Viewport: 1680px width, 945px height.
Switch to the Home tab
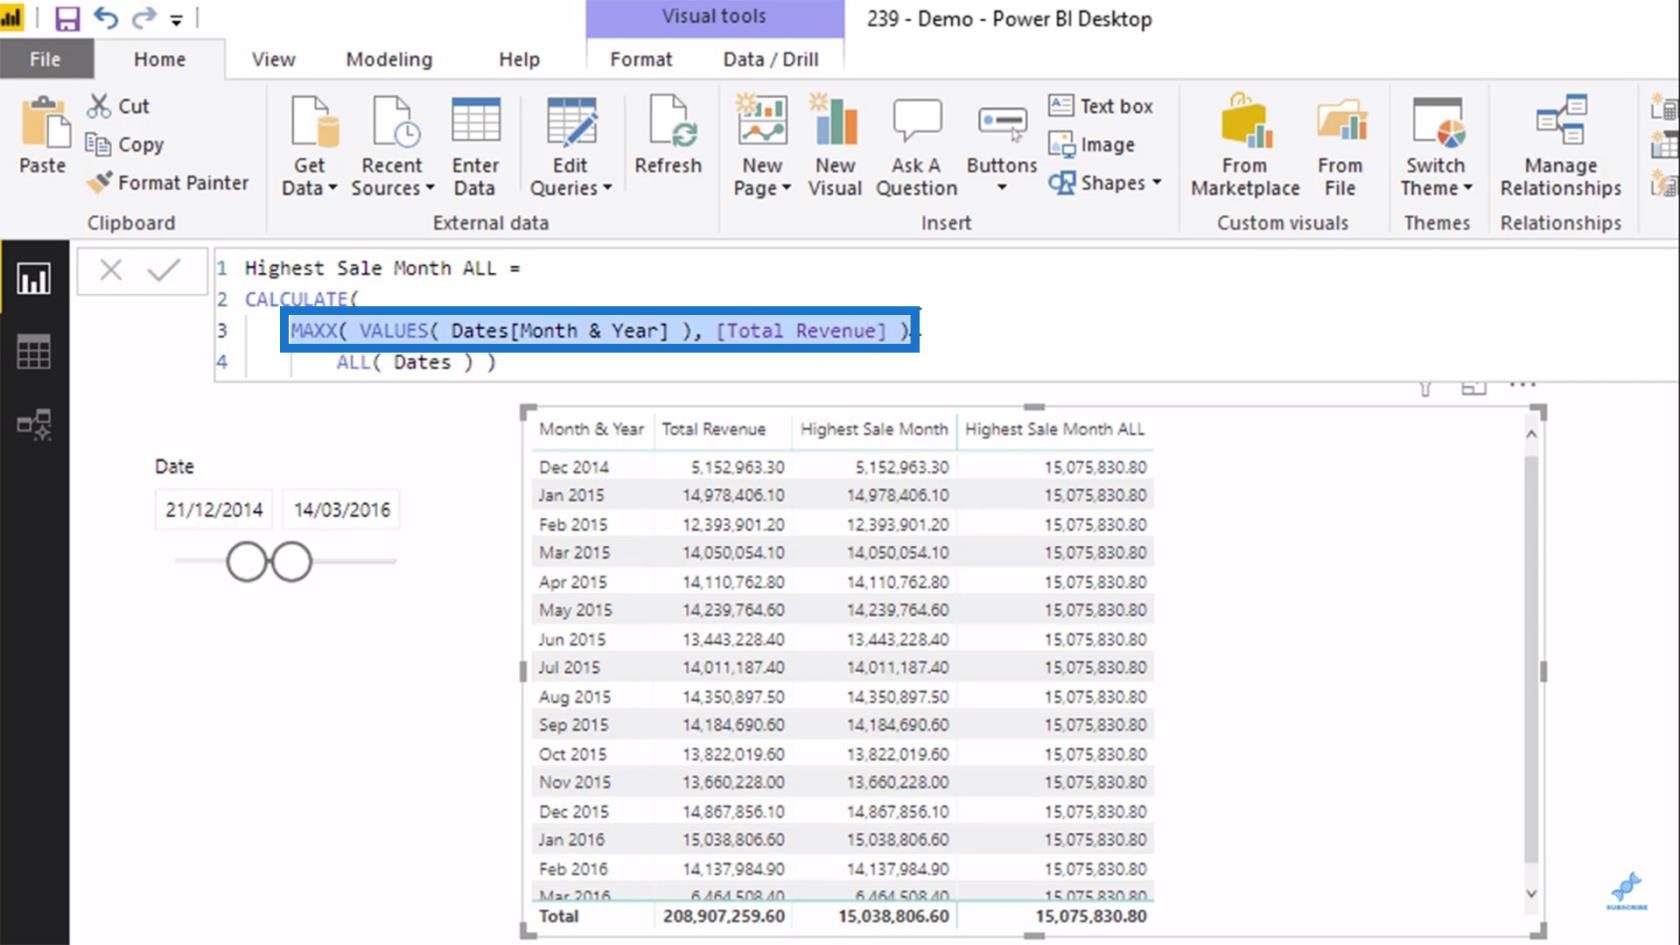coord(160,59)
